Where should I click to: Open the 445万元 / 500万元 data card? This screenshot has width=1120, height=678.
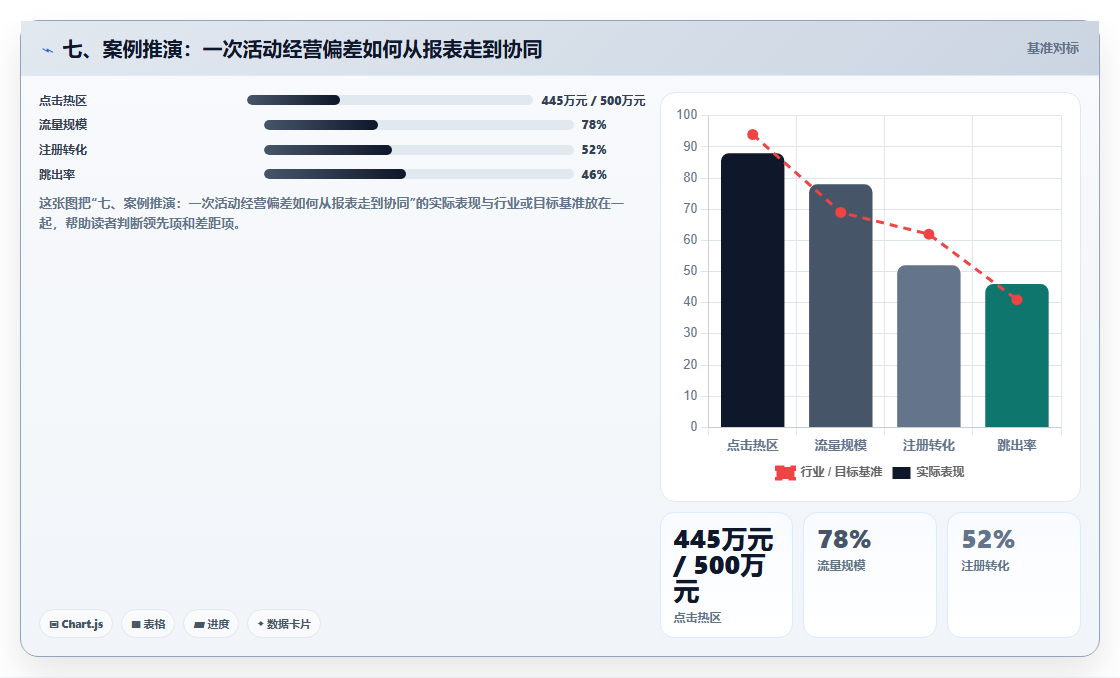coord(726,574)
